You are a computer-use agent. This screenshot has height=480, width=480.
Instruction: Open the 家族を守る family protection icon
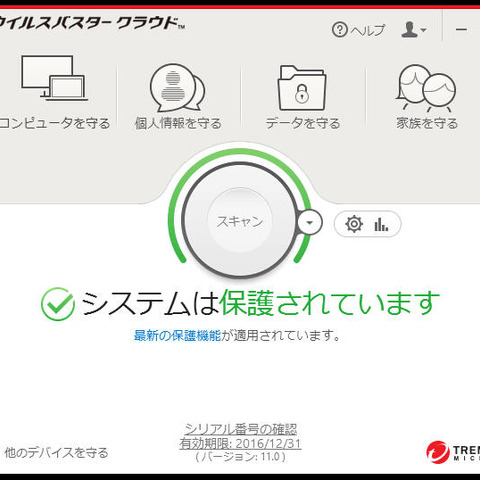pos(426,88)
